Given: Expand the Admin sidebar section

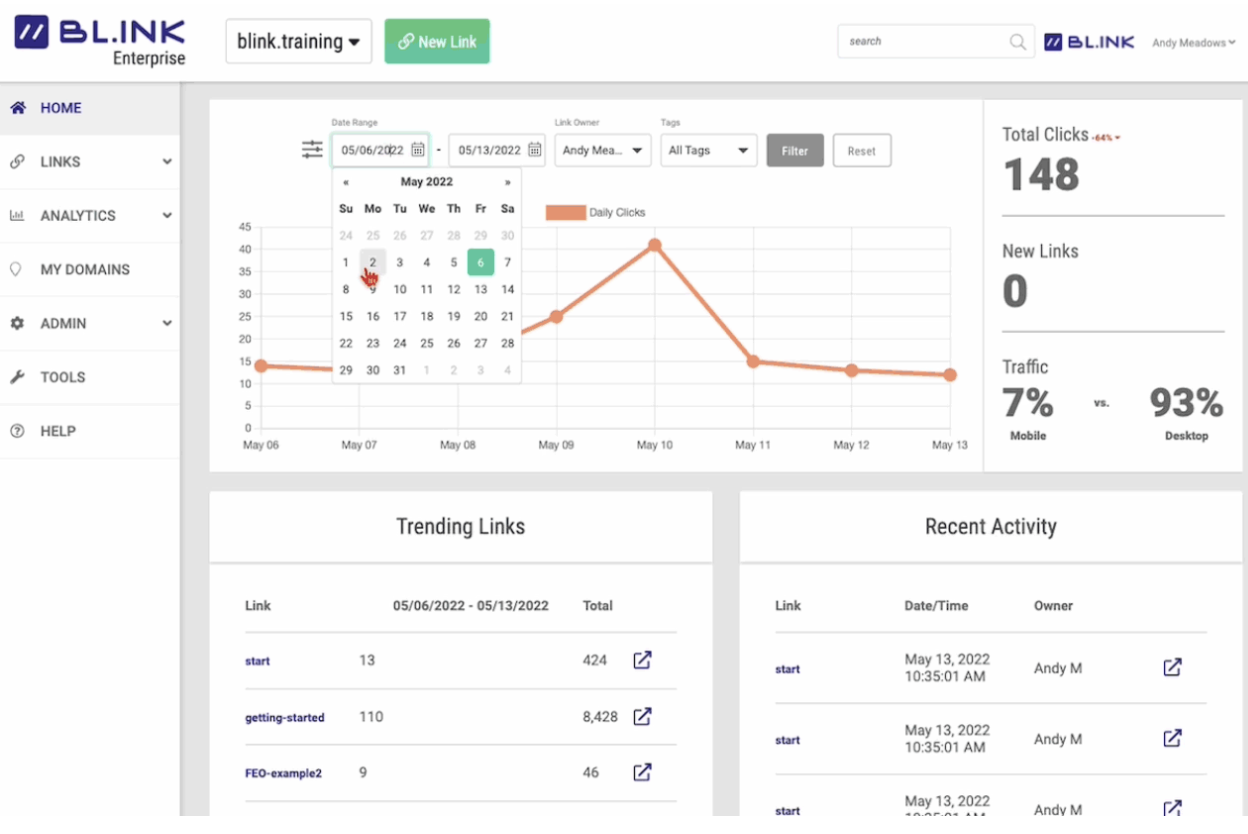Looking at the screenshot, I should [167, 324].
